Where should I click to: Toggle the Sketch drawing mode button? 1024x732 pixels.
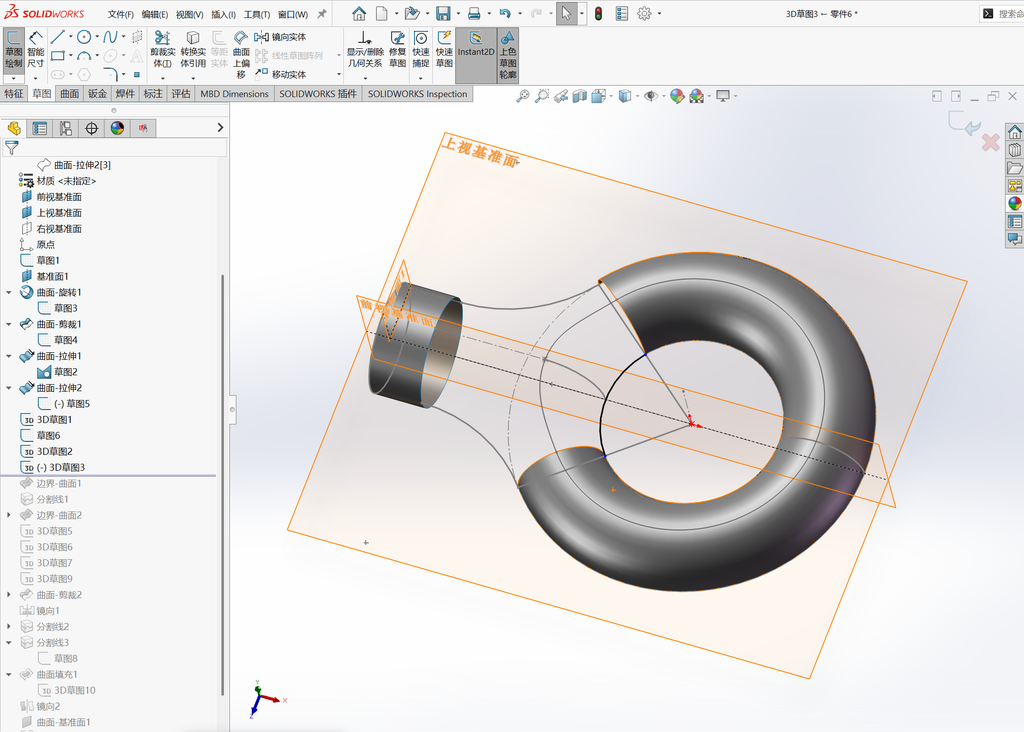pos(14,50)
